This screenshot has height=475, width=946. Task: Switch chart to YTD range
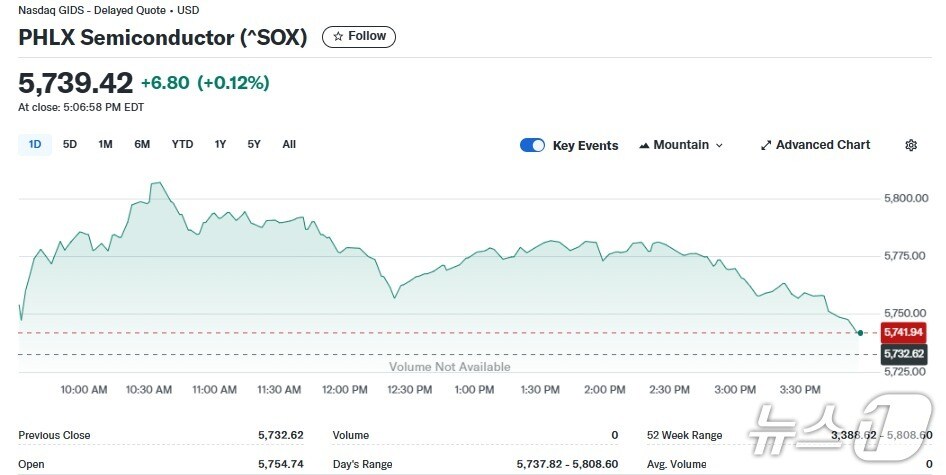182,144
